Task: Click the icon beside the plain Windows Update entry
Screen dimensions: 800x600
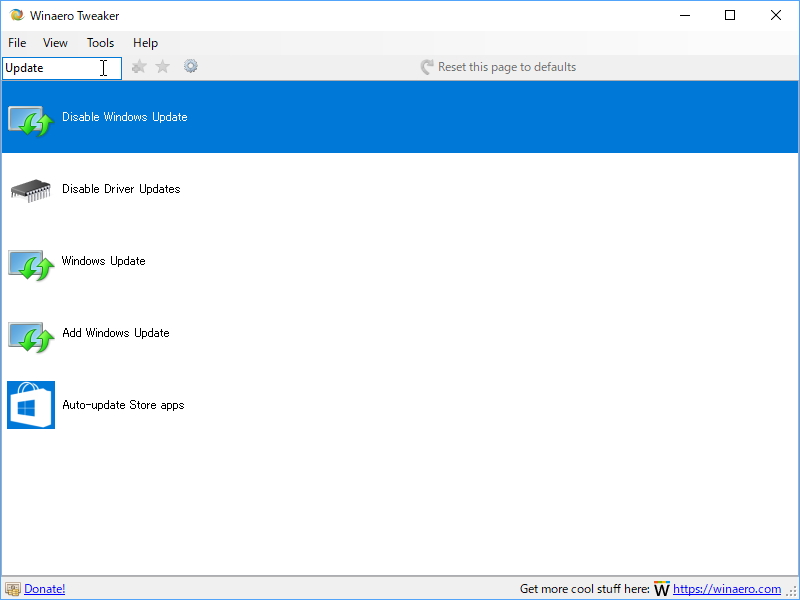Action: 31,265
